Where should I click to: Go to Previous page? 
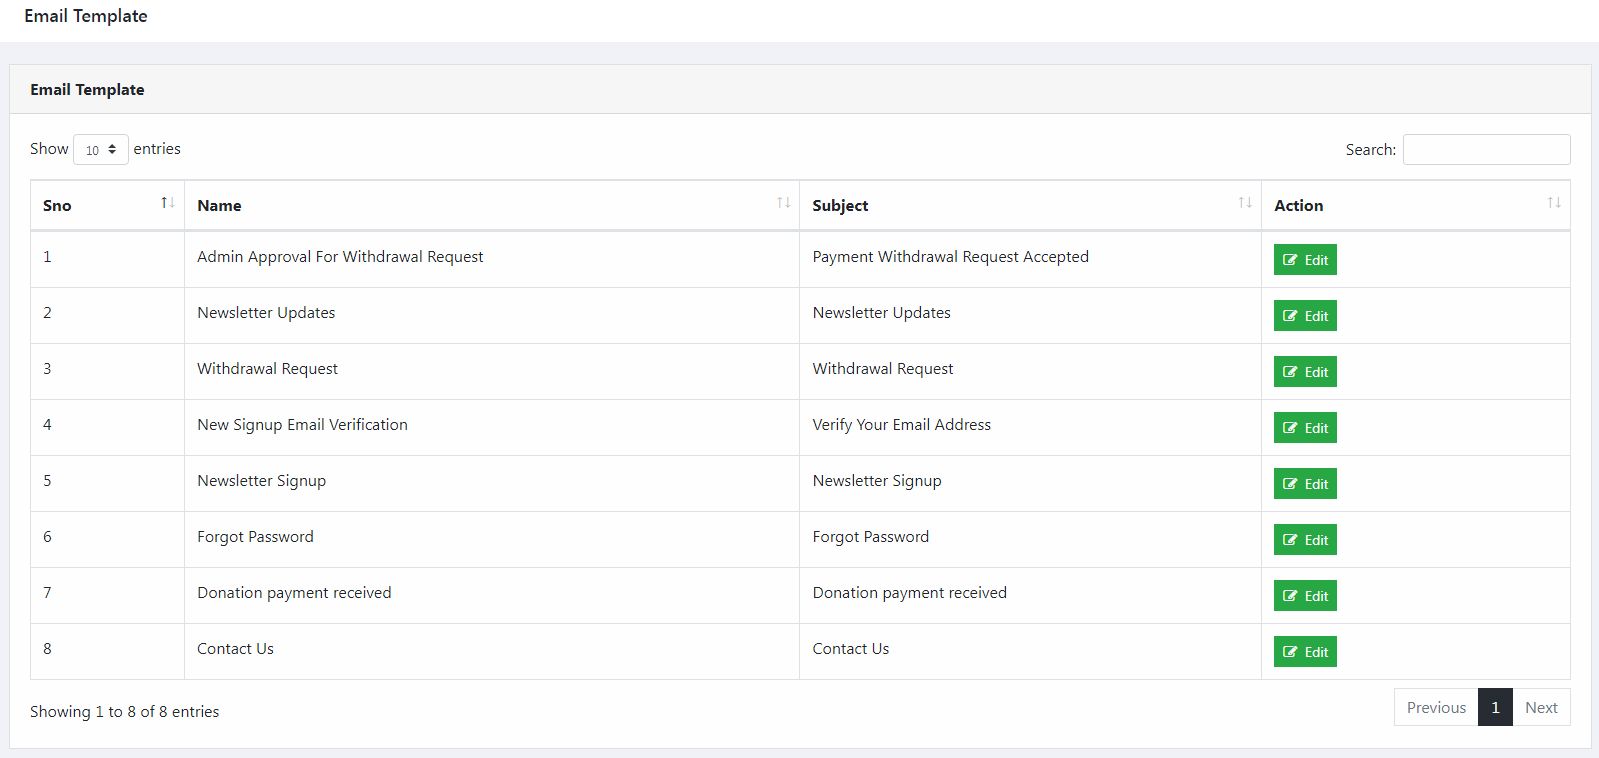point(1436,707)
